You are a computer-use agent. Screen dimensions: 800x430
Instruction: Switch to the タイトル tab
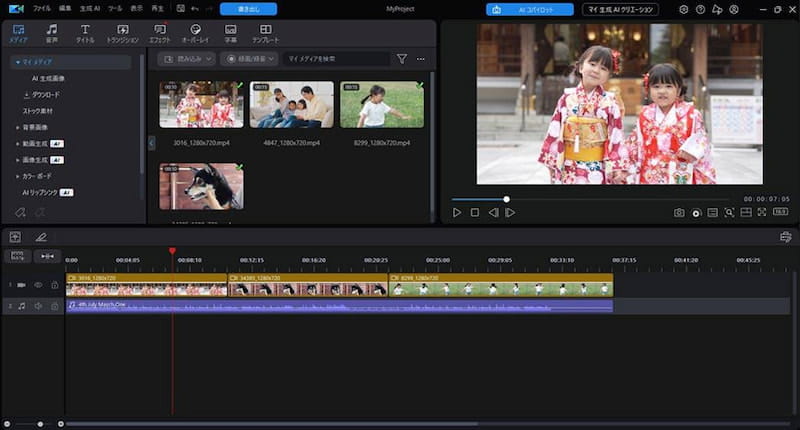click(x=84, y=34)
